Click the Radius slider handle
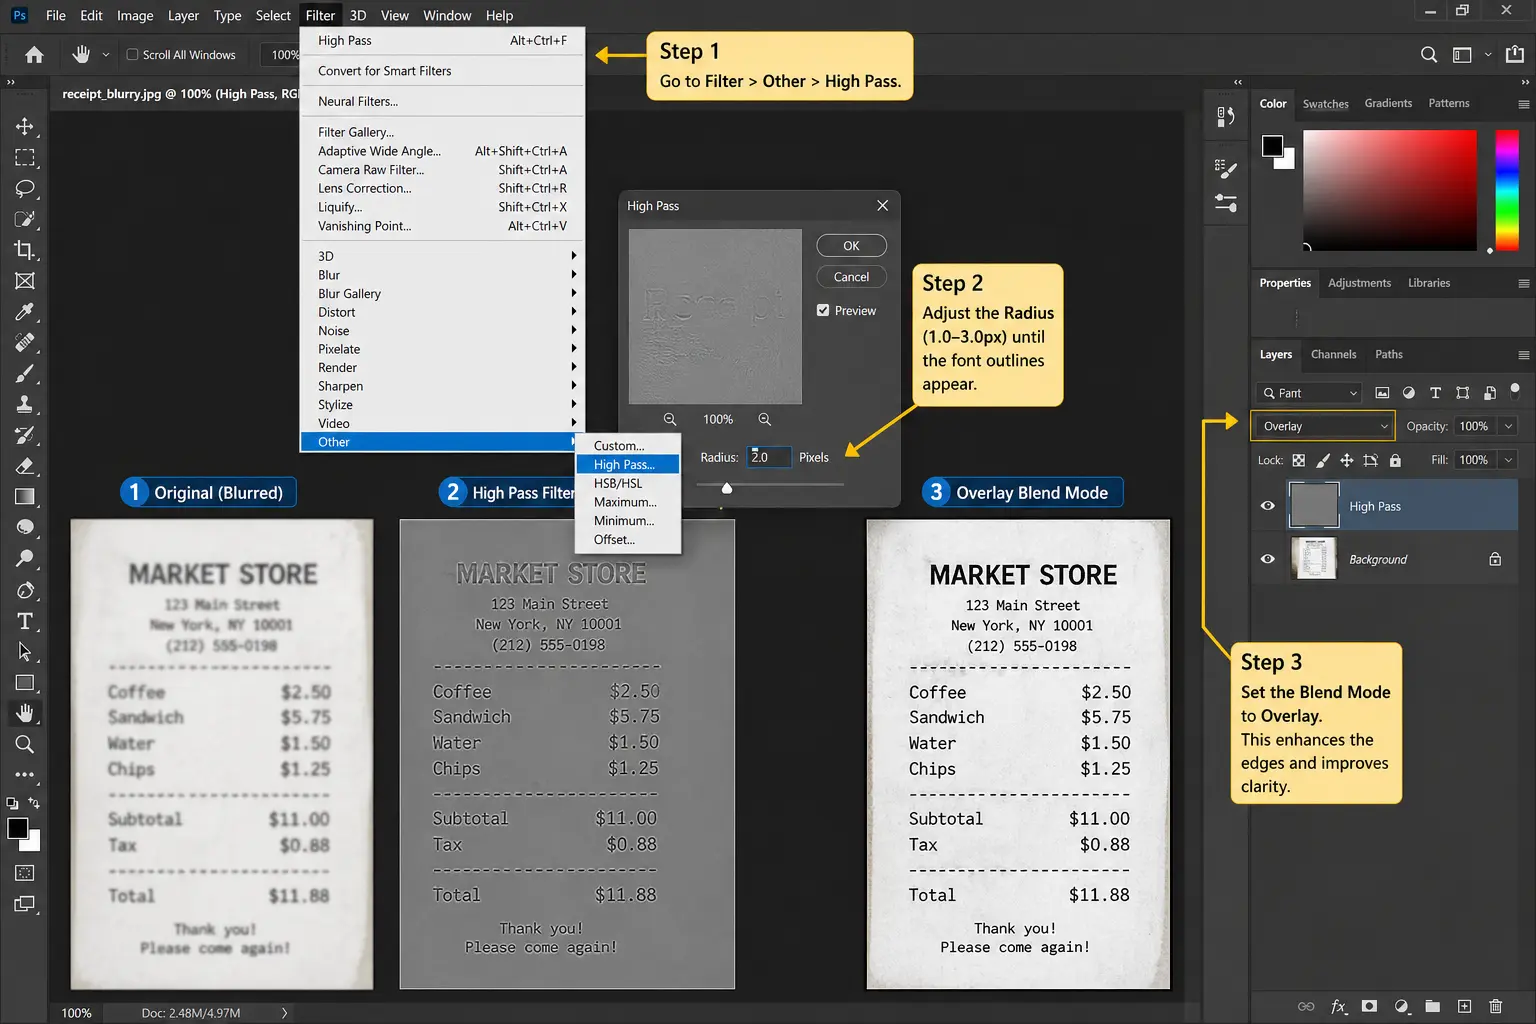 727,488
